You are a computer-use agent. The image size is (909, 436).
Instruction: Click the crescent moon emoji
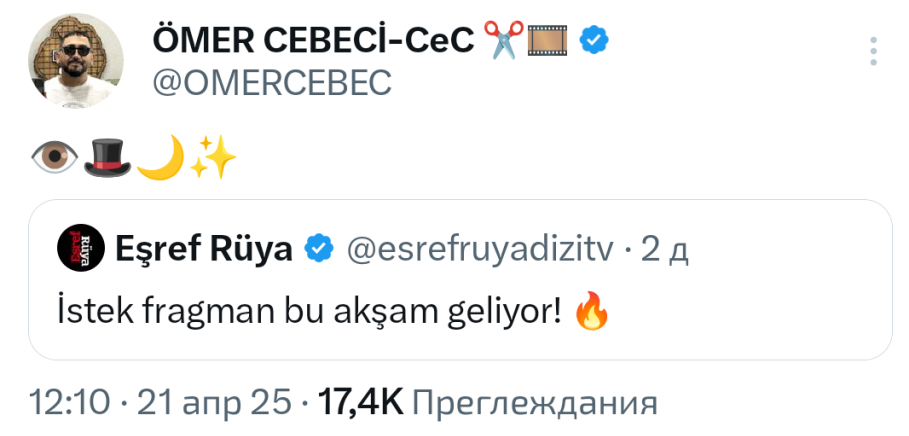160,158
